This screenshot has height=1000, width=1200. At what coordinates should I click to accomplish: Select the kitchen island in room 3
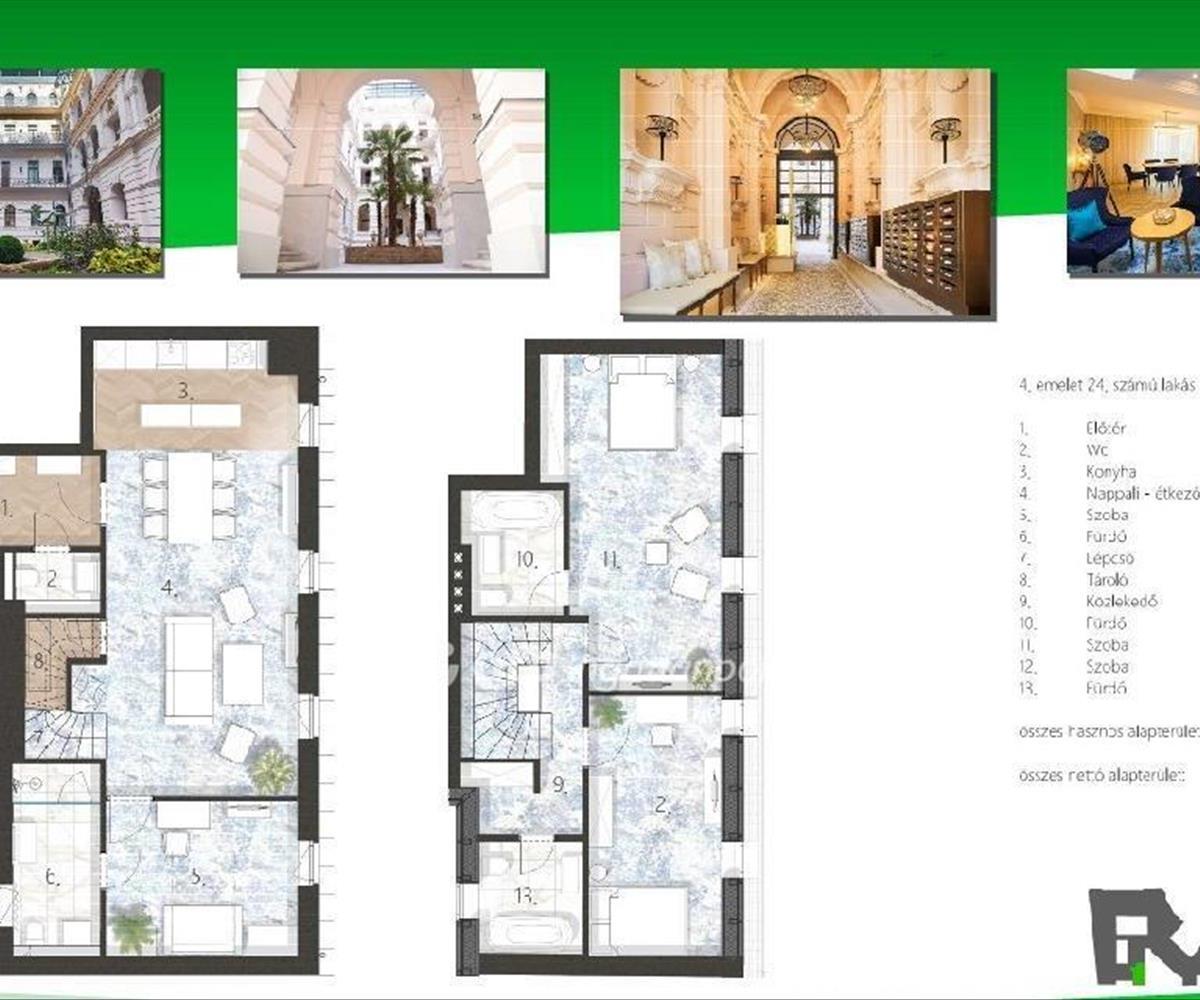click(x=191, y=415)
